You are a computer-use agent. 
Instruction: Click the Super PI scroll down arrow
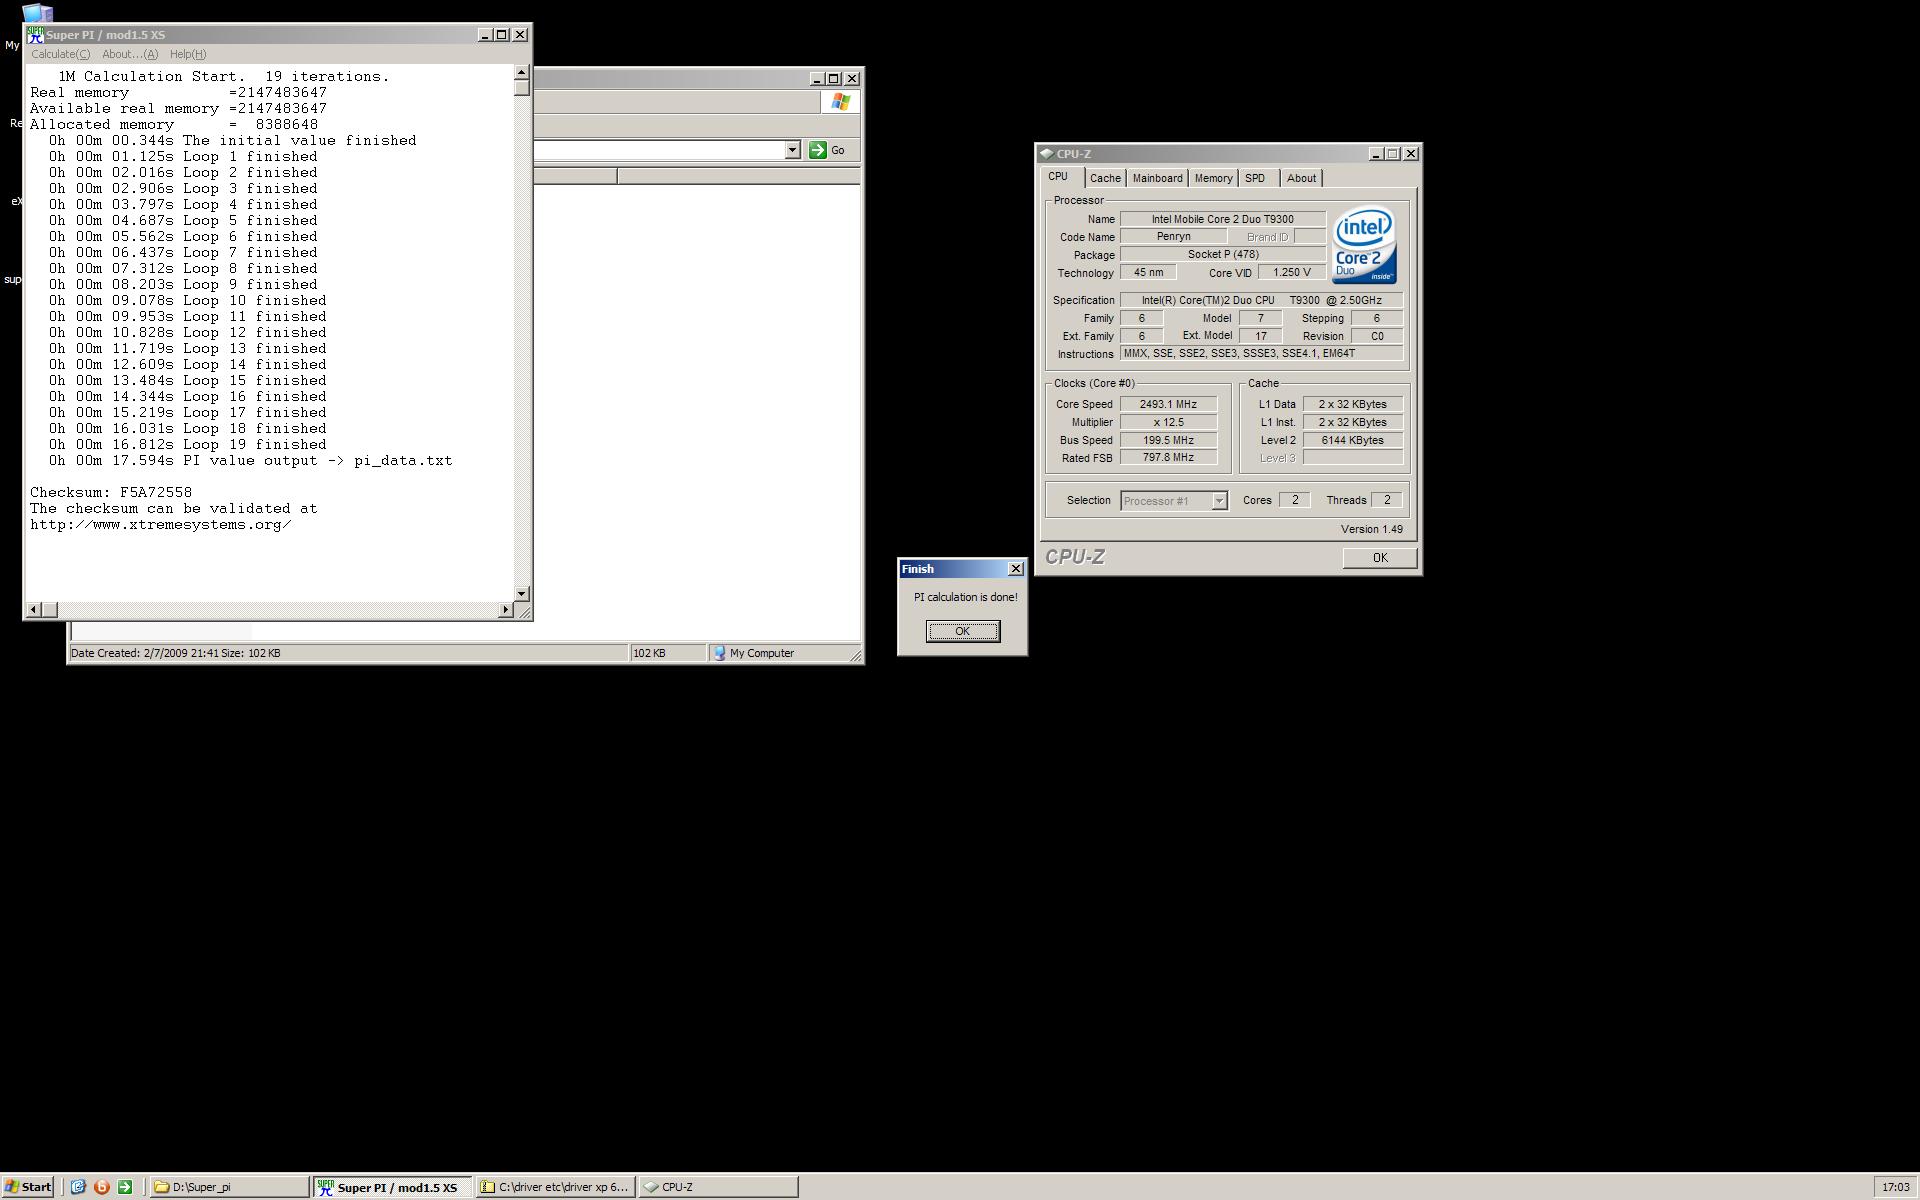pos(521,594)
